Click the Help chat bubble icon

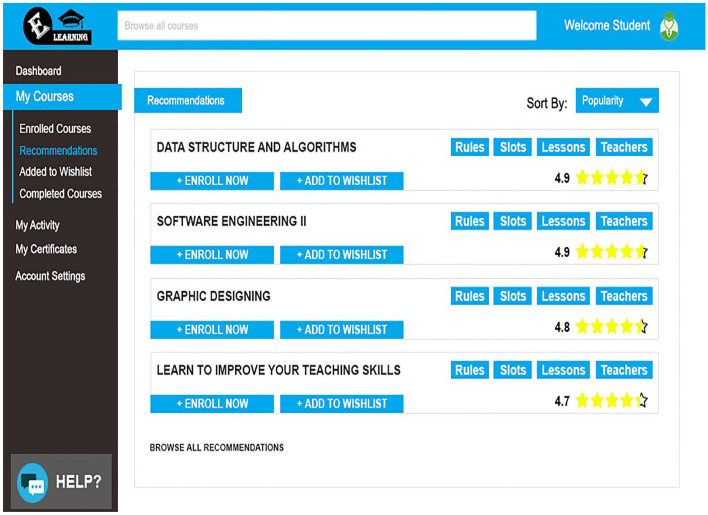click(x=32, y=483)
